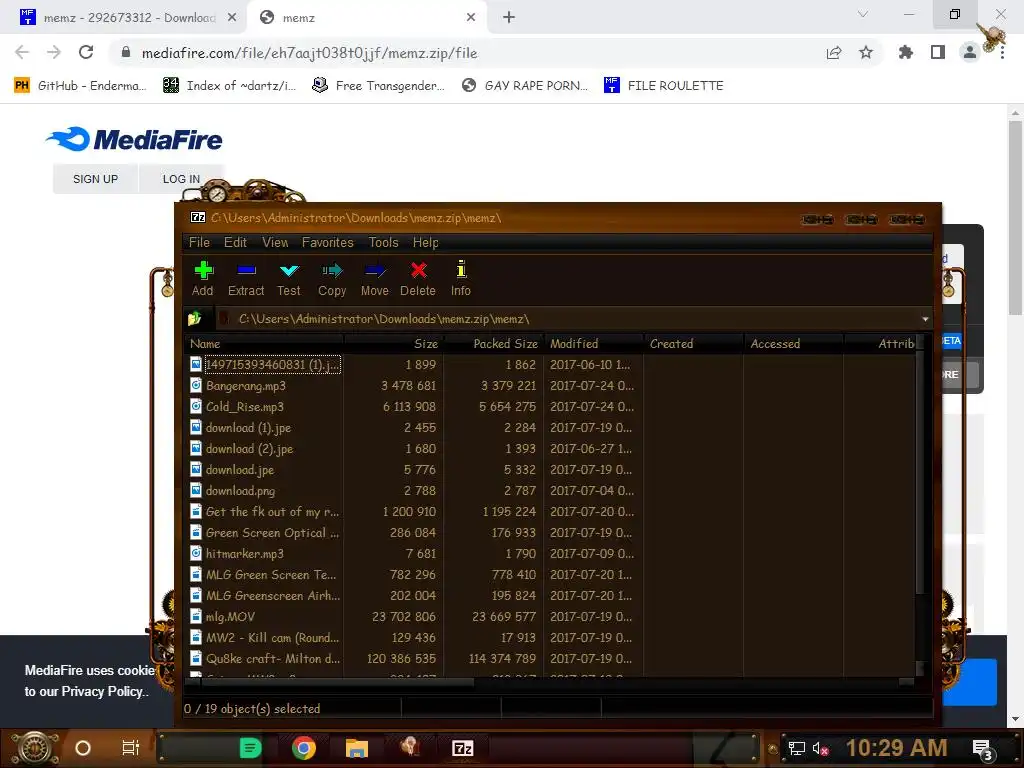Bookmark this page with star icon
Screen dimensions: 1024x768
866,52
